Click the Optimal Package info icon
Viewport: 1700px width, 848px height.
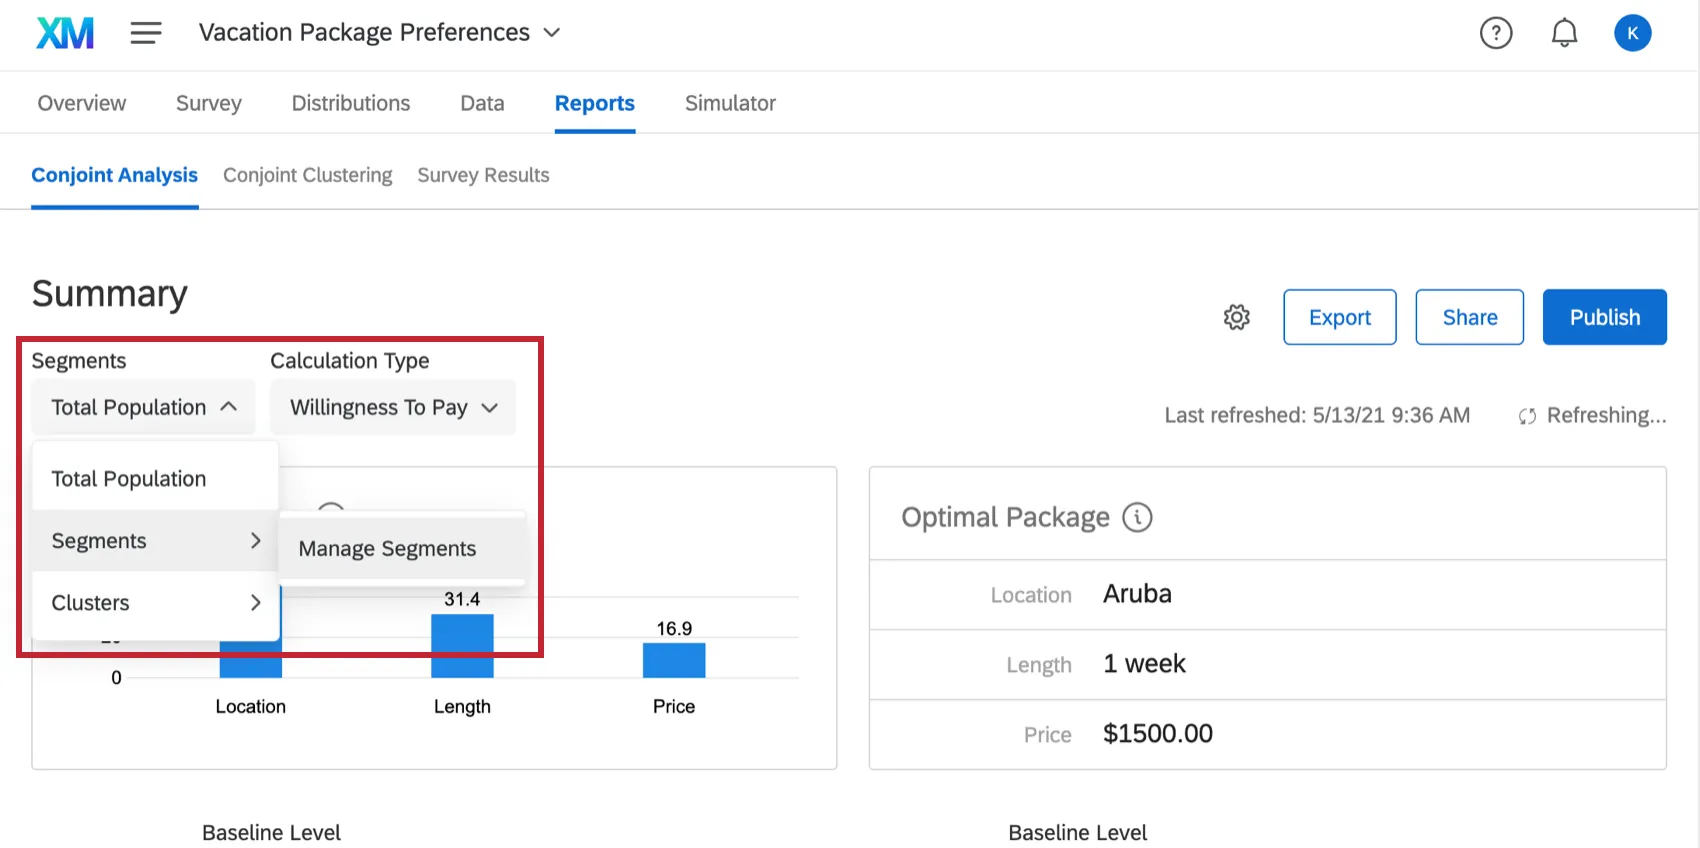[1137, 517]
